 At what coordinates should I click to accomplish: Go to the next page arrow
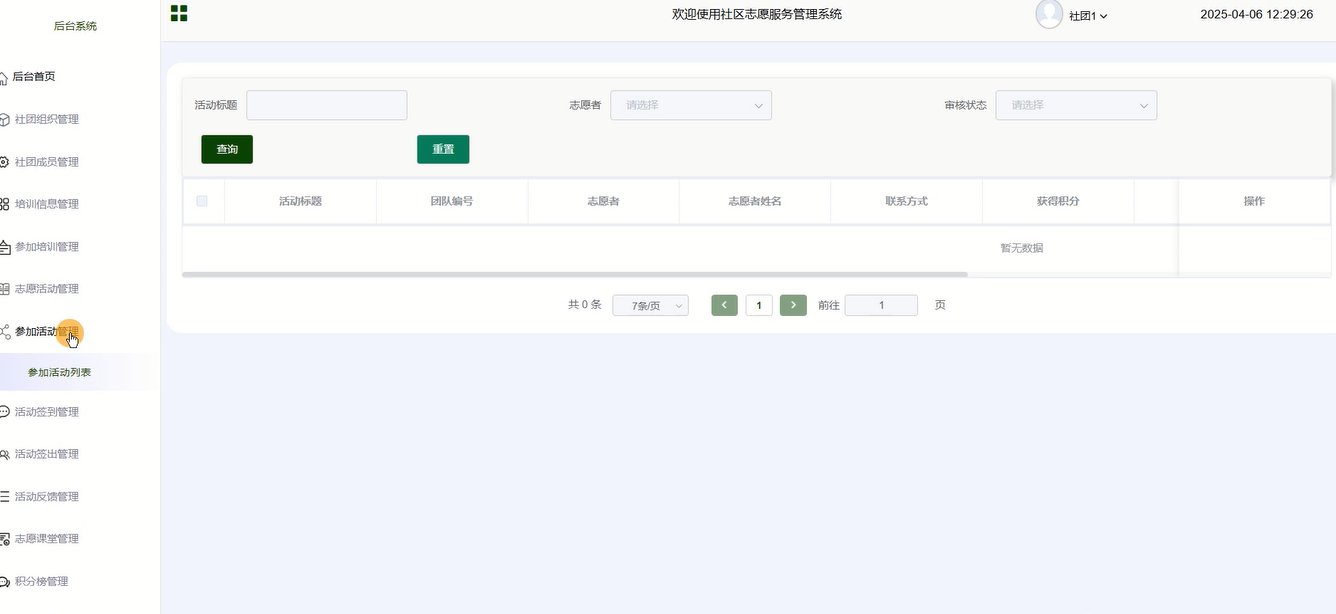coord(793,305)
